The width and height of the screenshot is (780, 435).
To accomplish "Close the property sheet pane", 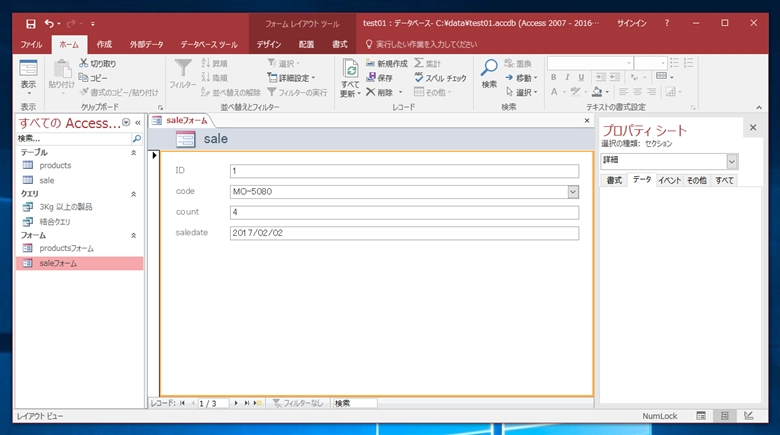I will tap(753, 127).
